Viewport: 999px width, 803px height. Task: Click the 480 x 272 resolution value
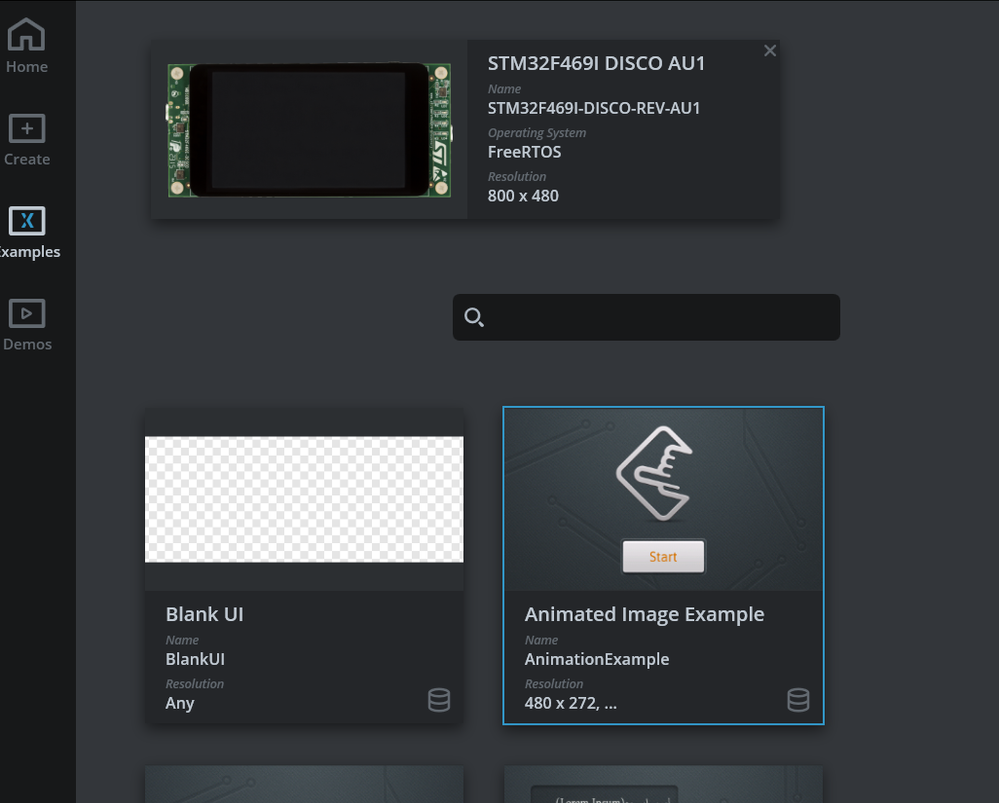(x=571, y=703)
